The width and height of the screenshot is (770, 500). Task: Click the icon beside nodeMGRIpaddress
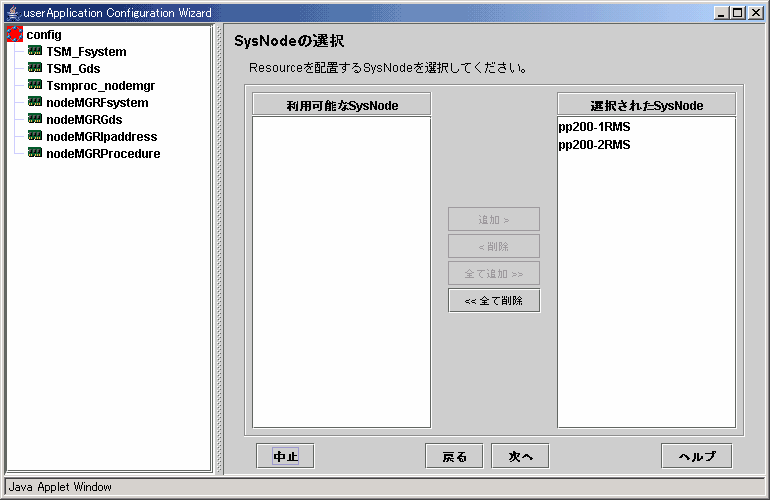(x=35, y=137)
